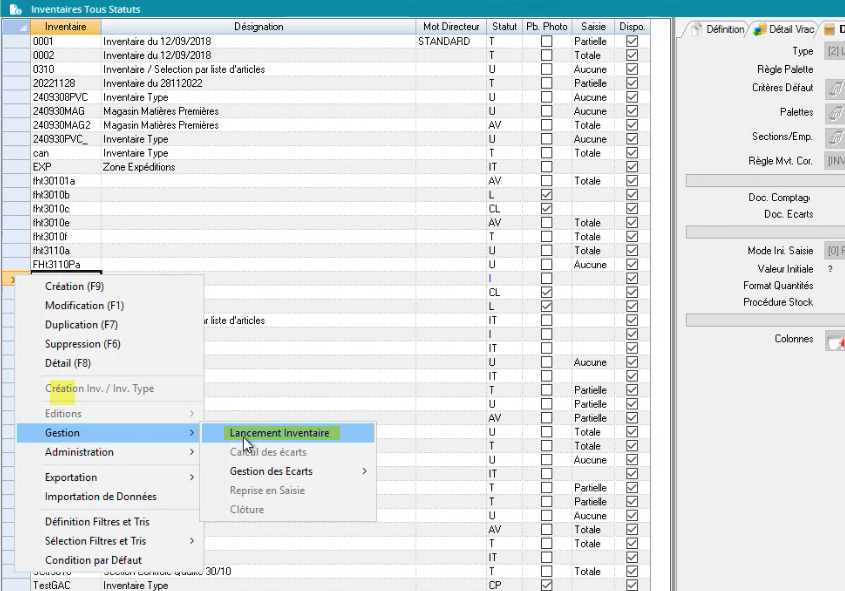Expand the Exportation submenu
This screenshot has height=591, width=845.
[x=110, y=477]
